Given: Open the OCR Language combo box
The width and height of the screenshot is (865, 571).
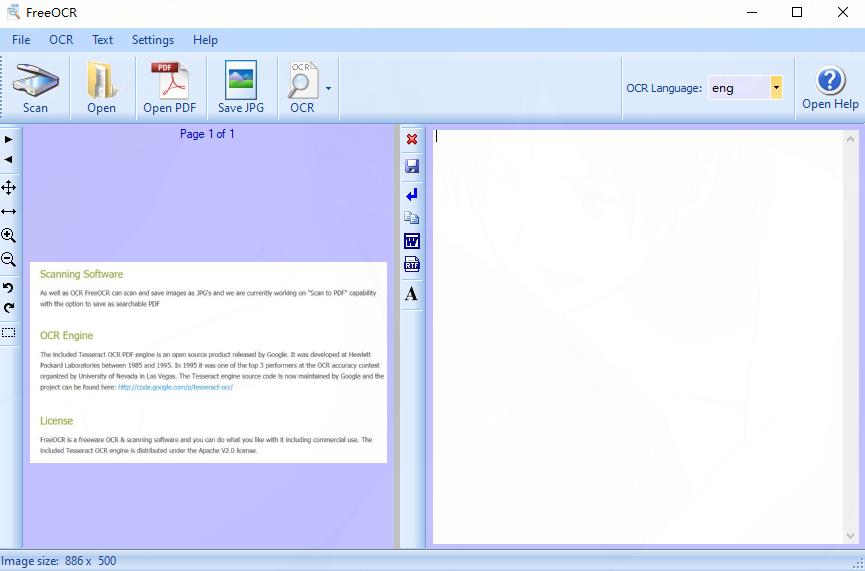Looking at the screenshot, I should click(745, 88).
